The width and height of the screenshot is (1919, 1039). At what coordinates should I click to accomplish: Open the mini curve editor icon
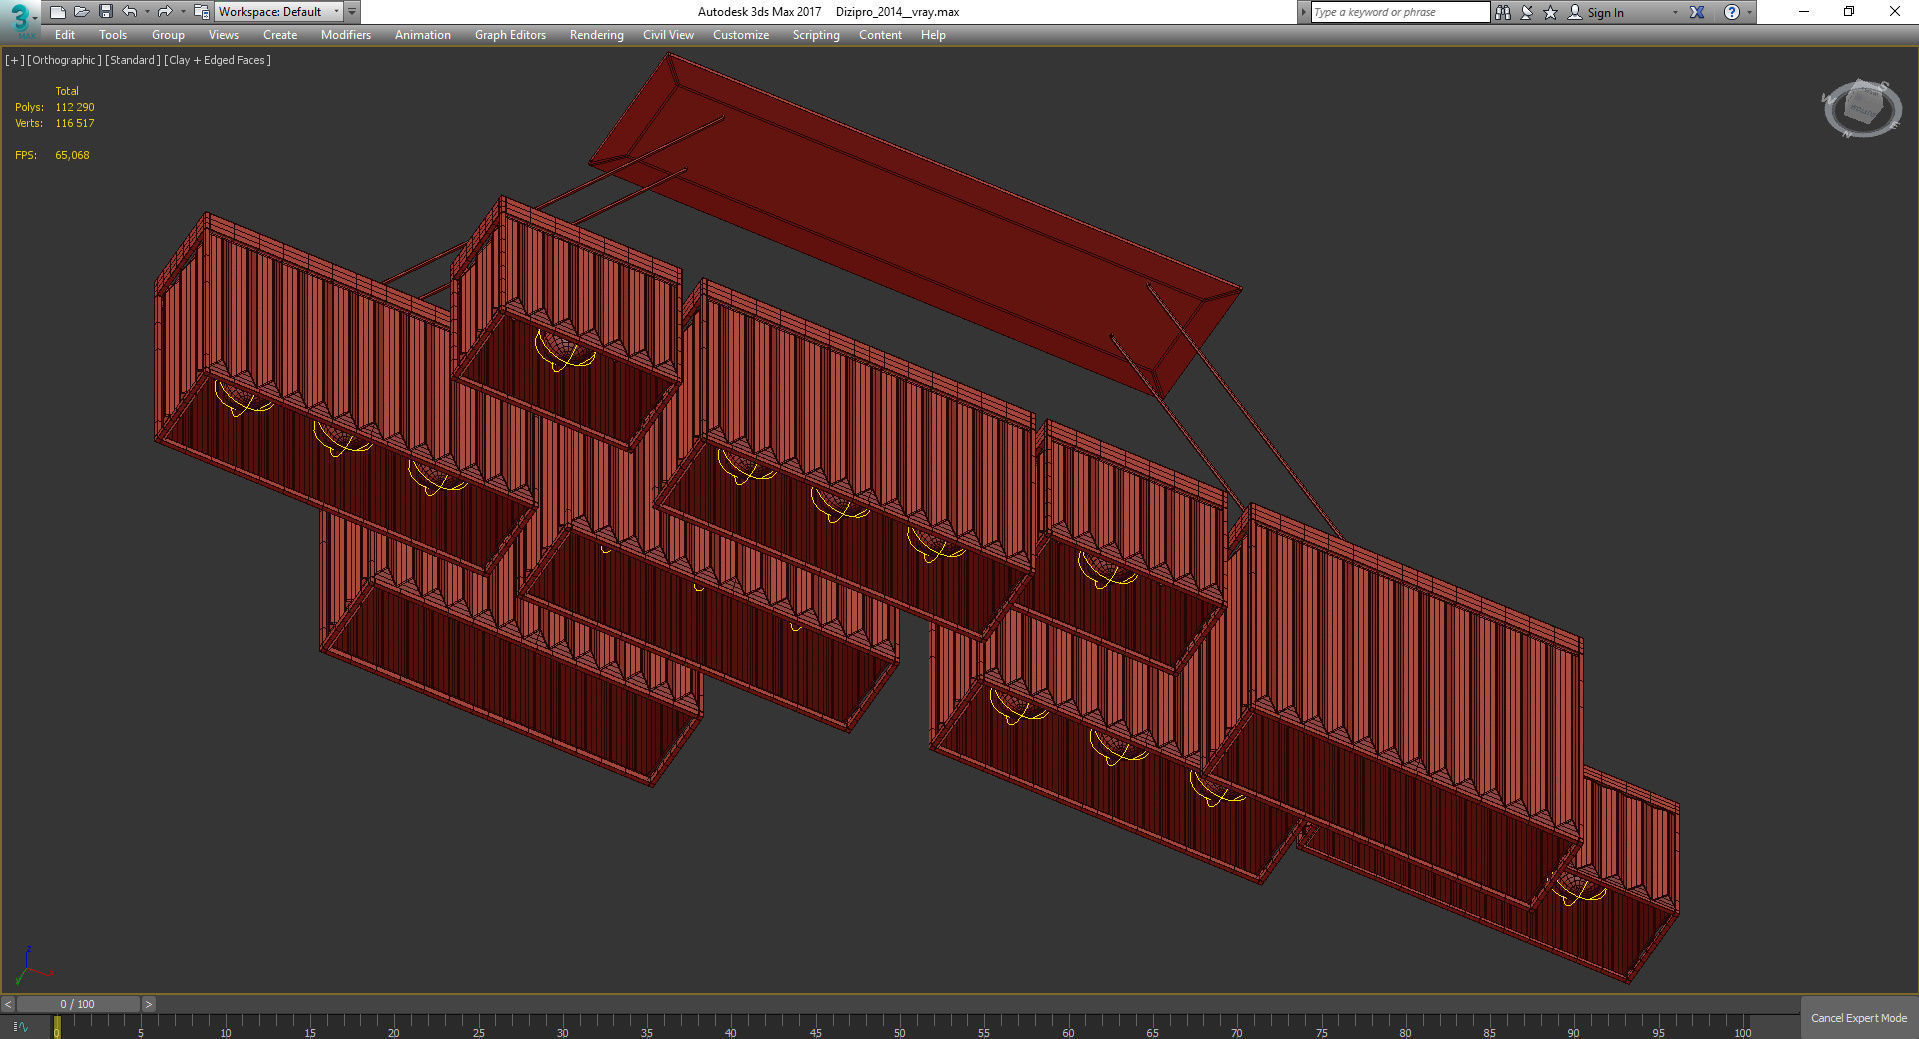(x=21, y=1027)
